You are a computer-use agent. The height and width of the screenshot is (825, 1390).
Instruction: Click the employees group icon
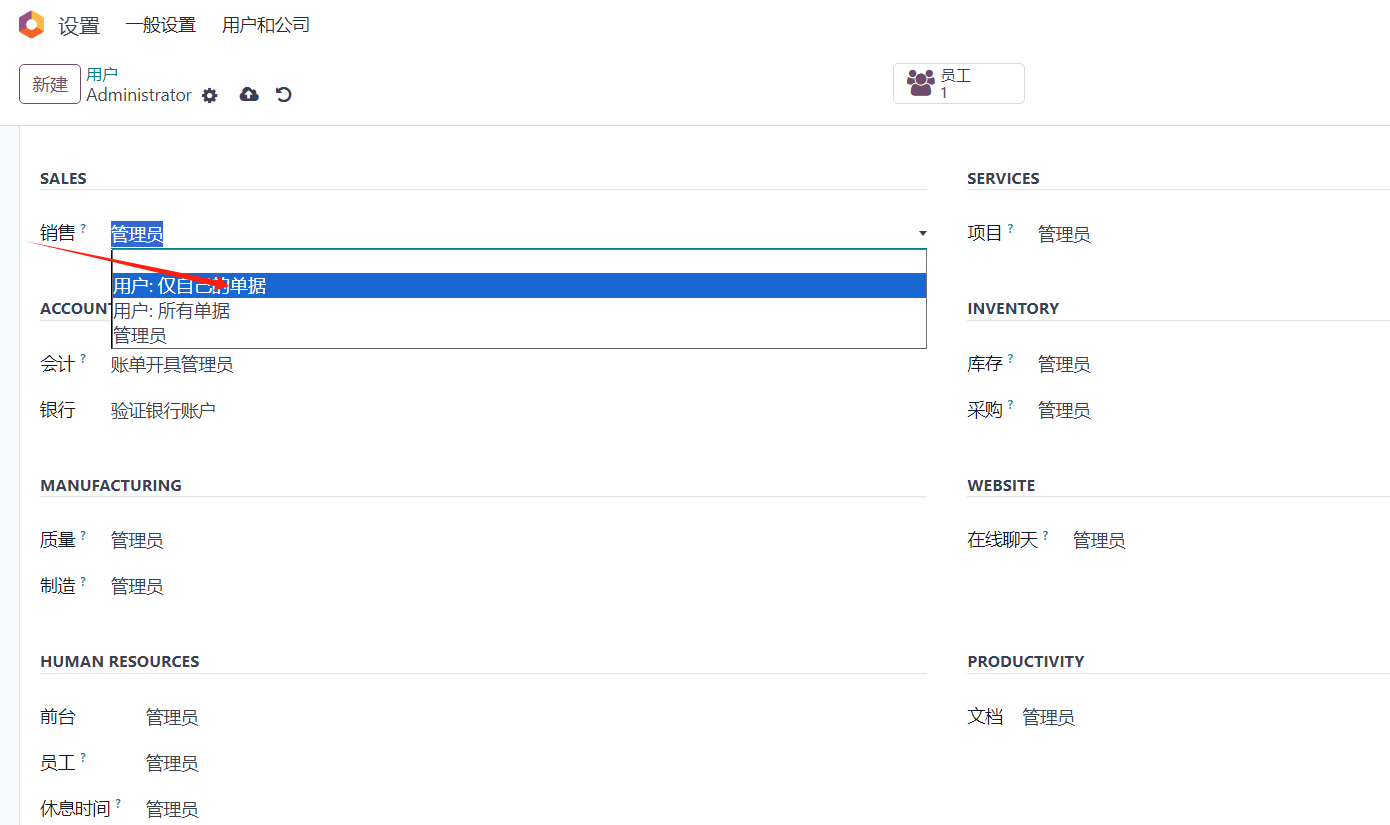coord(920,83)
